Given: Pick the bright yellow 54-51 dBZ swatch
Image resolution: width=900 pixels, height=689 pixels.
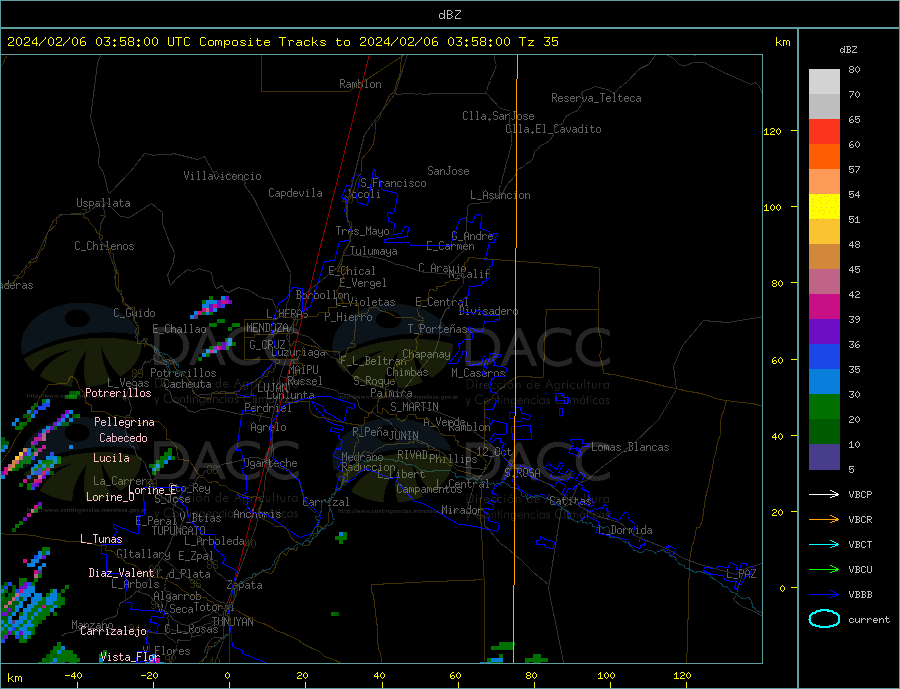Looking at the screenshot, I should pyautogui.click(x=824, y=207).
